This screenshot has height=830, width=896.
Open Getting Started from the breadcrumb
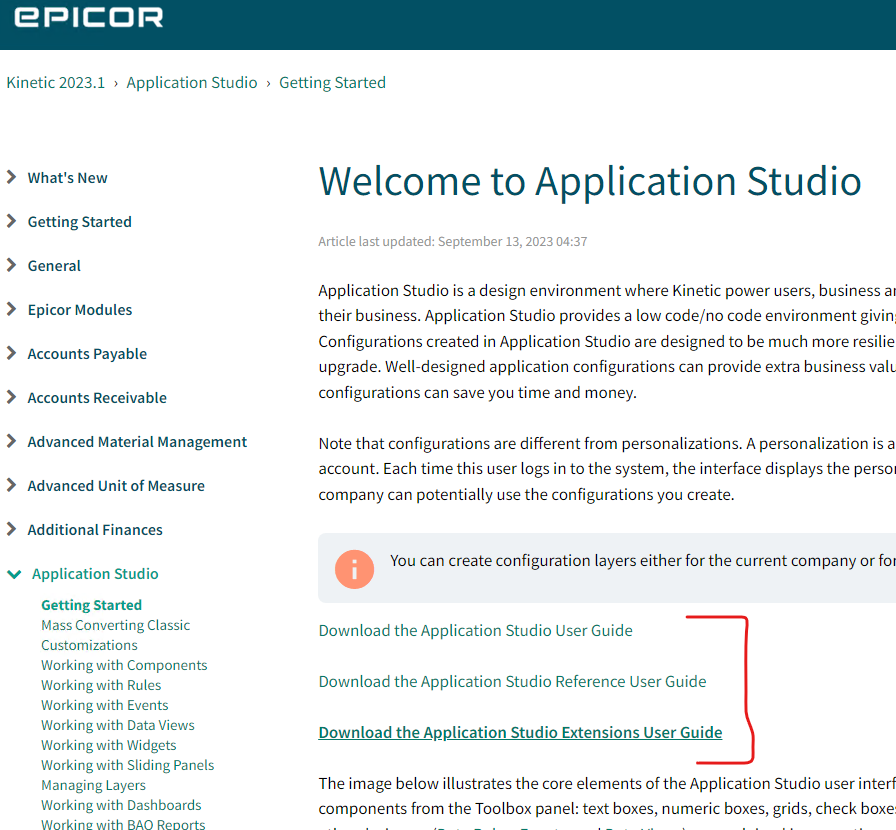[332, 82]
